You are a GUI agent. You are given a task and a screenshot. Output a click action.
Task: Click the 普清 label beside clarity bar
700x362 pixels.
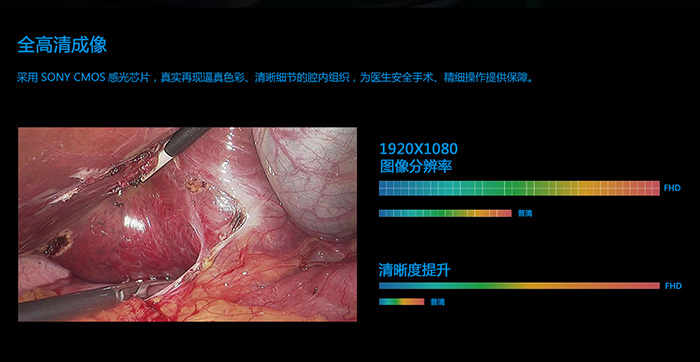[438, 302]
